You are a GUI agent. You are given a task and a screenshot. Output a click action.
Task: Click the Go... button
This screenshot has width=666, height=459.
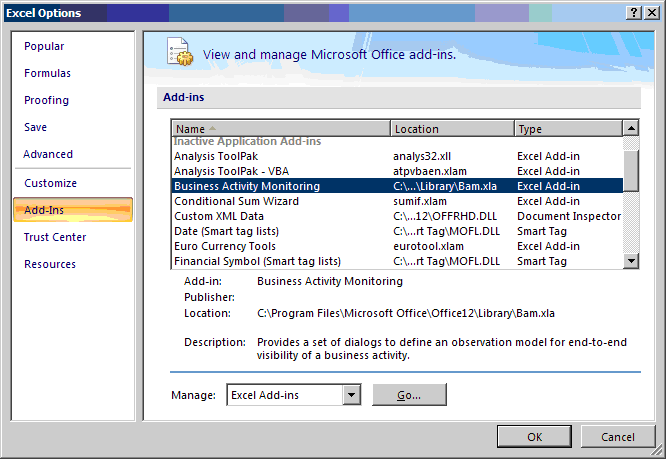[x=409, y=395]
